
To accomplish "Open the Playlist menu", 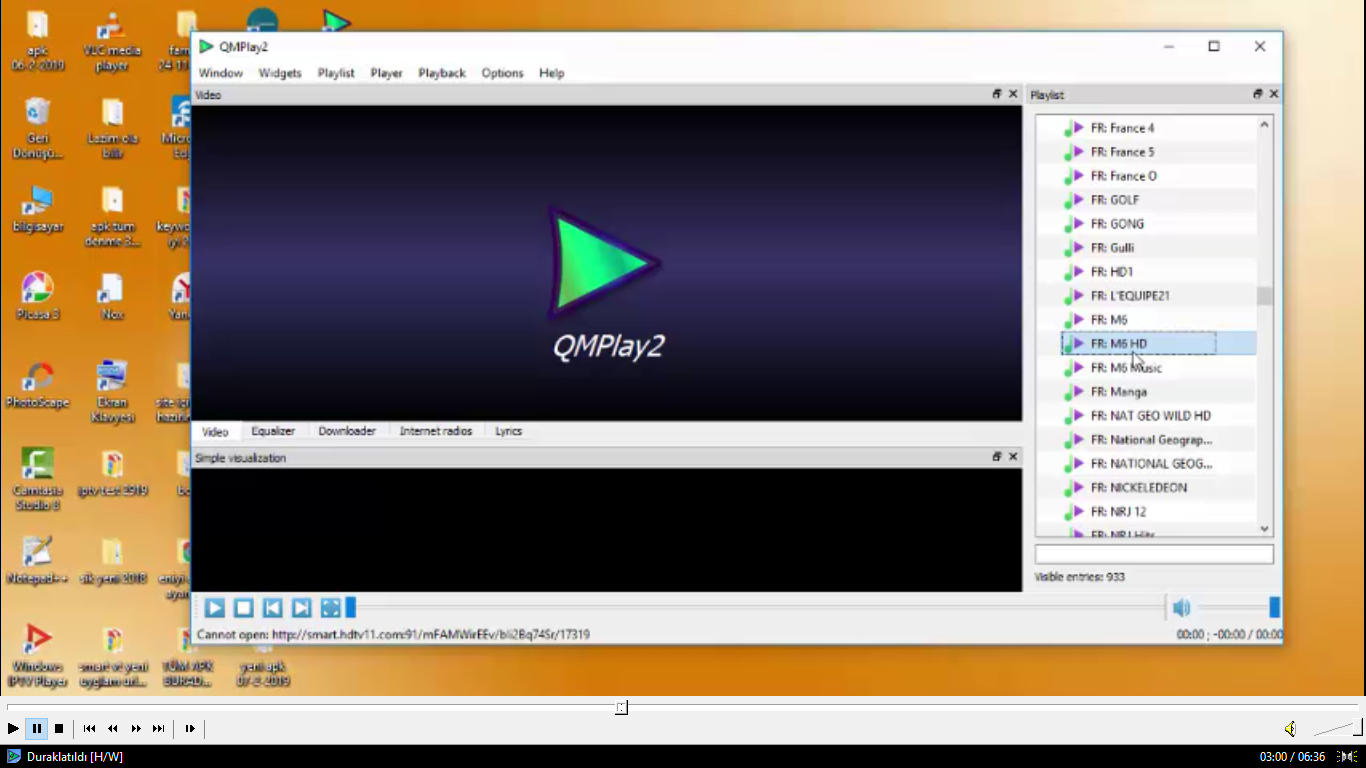I will point(336,73).
